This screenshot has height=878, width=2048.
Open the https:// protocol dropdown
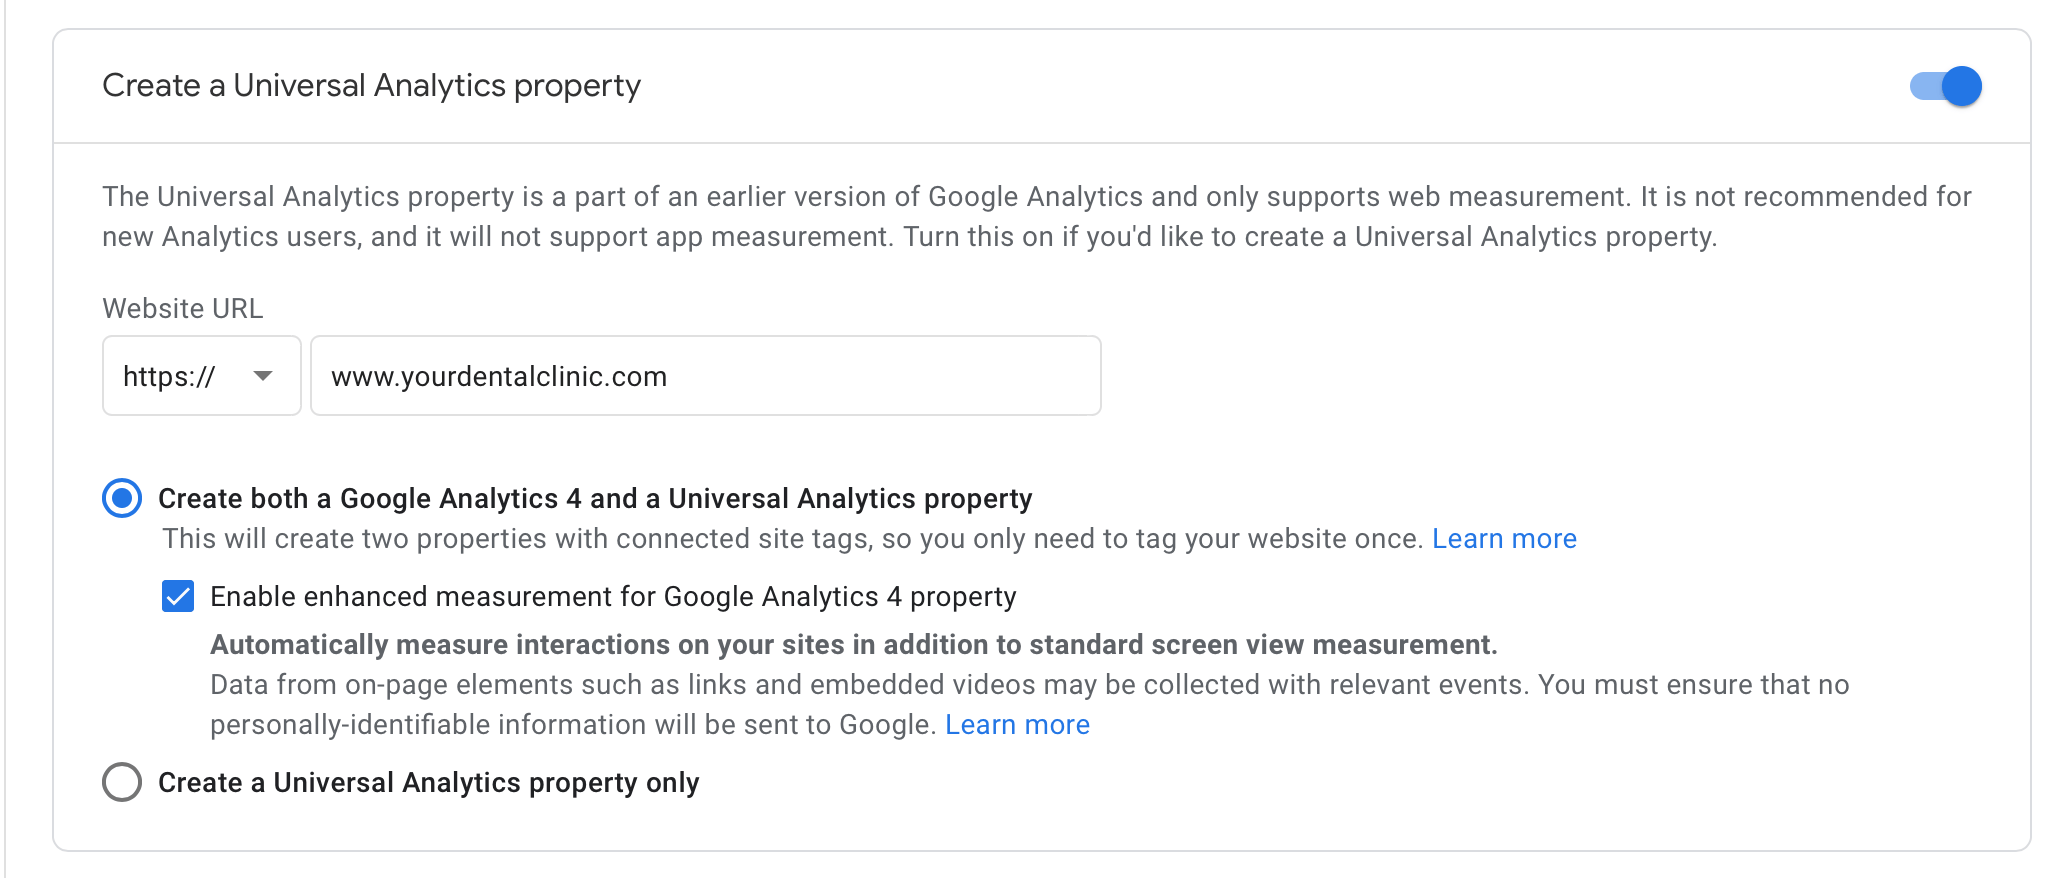pos(200,375)
